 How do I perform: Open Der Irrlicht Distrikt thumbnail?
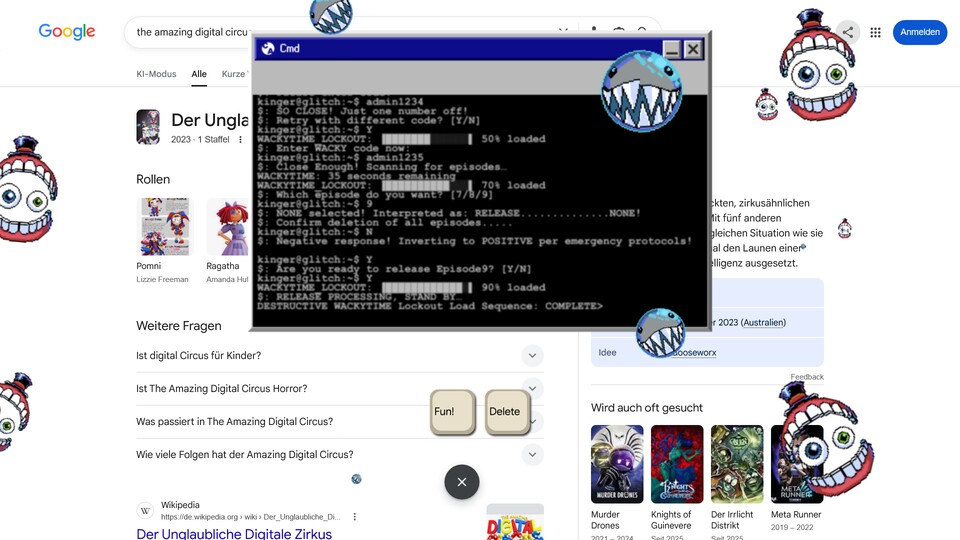point(737,464)
